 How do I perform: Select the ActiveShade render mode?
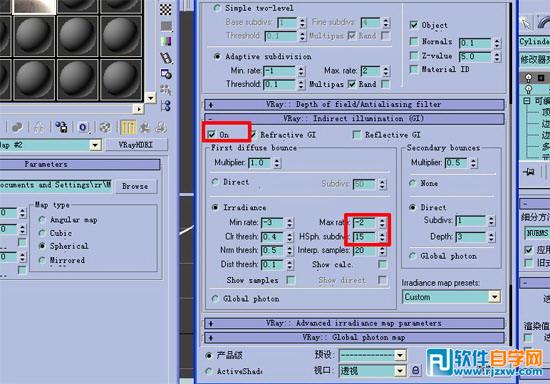209,371
